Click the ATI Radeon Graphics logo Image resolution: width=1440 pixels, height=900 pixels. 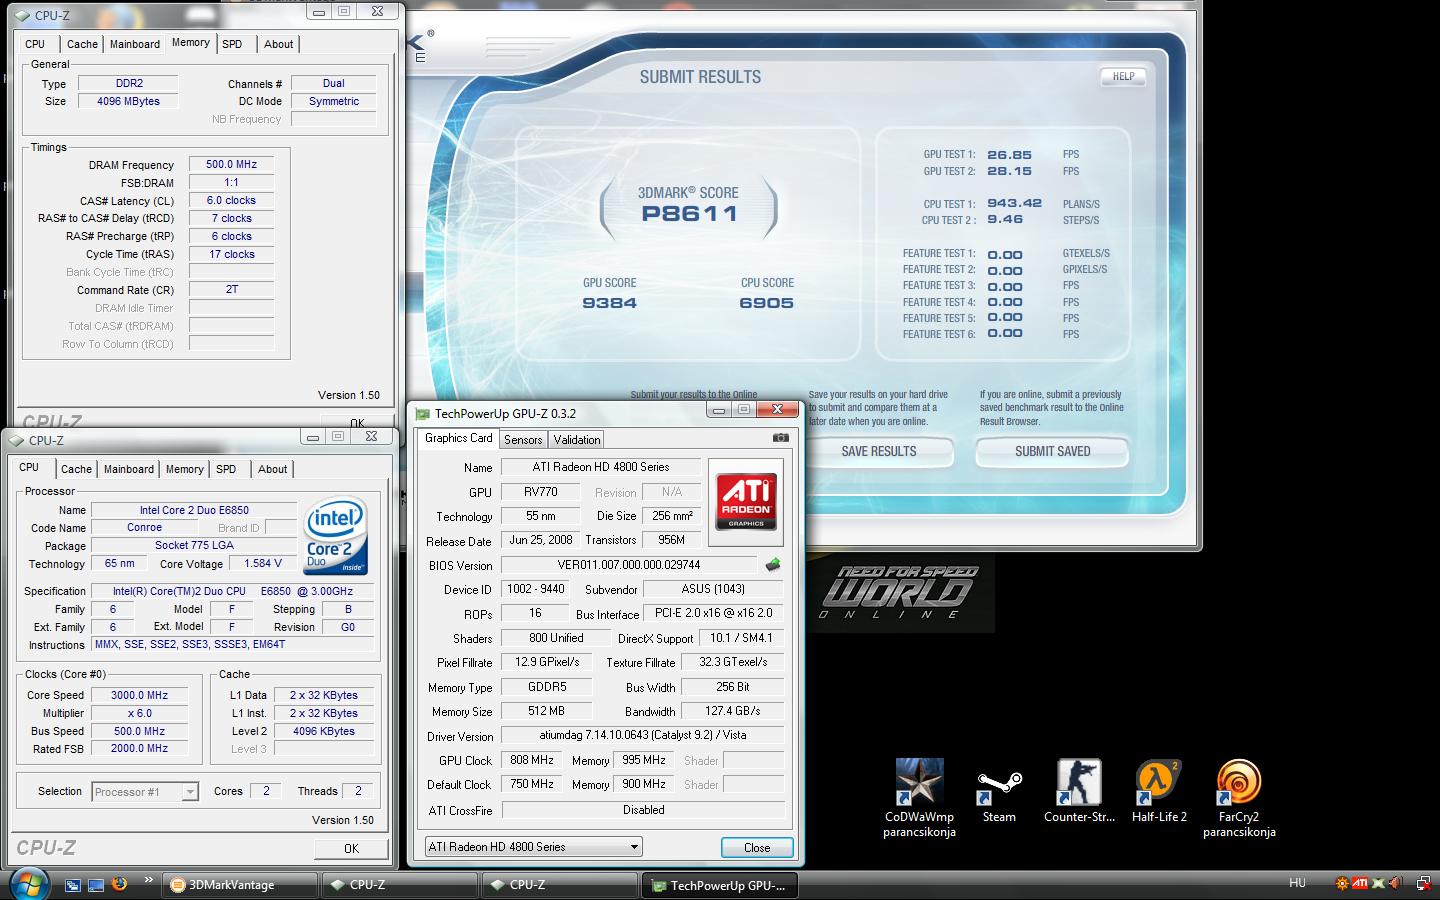click(746, 502)
